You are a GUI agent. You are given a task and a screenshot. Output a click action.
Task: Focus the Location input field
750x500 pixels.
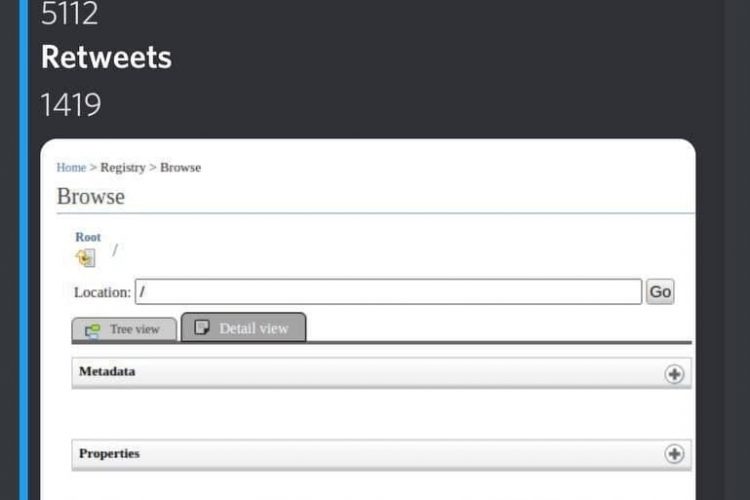[x=388, y=291]
